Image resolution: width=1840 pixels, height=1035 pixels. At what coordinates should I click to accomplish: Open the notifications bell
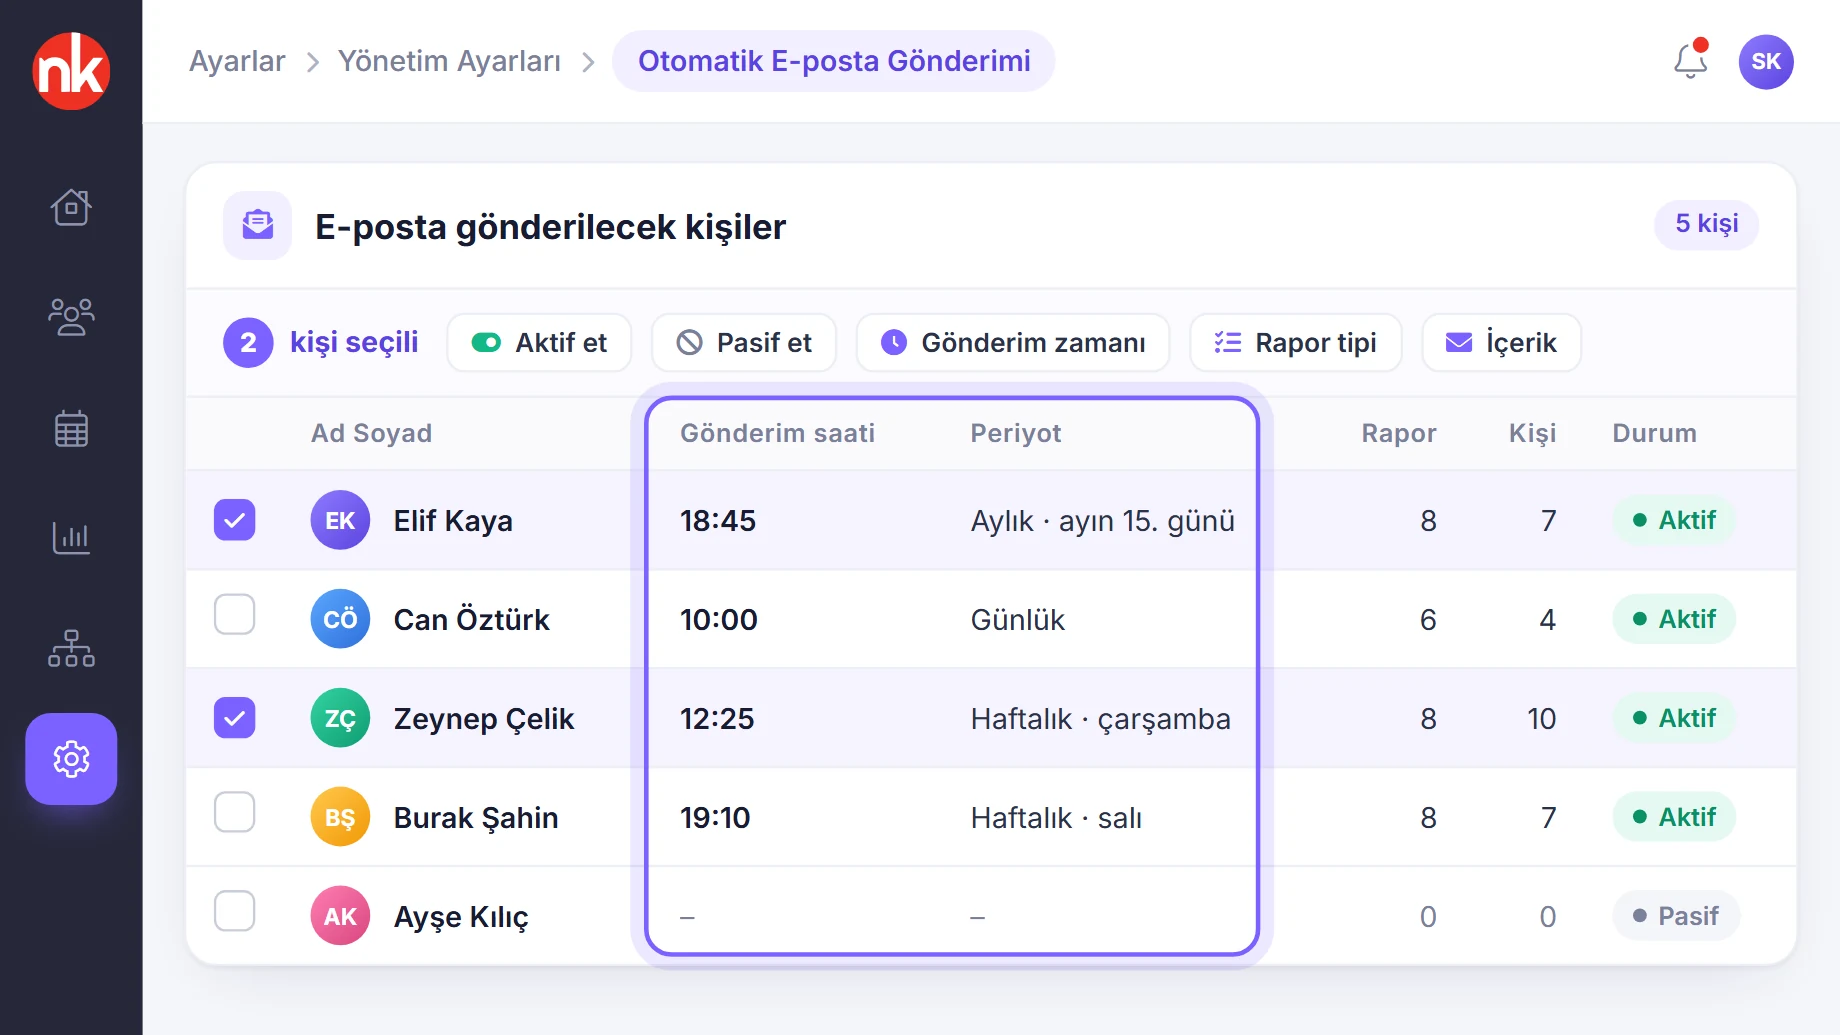(x=1691, y=61)
